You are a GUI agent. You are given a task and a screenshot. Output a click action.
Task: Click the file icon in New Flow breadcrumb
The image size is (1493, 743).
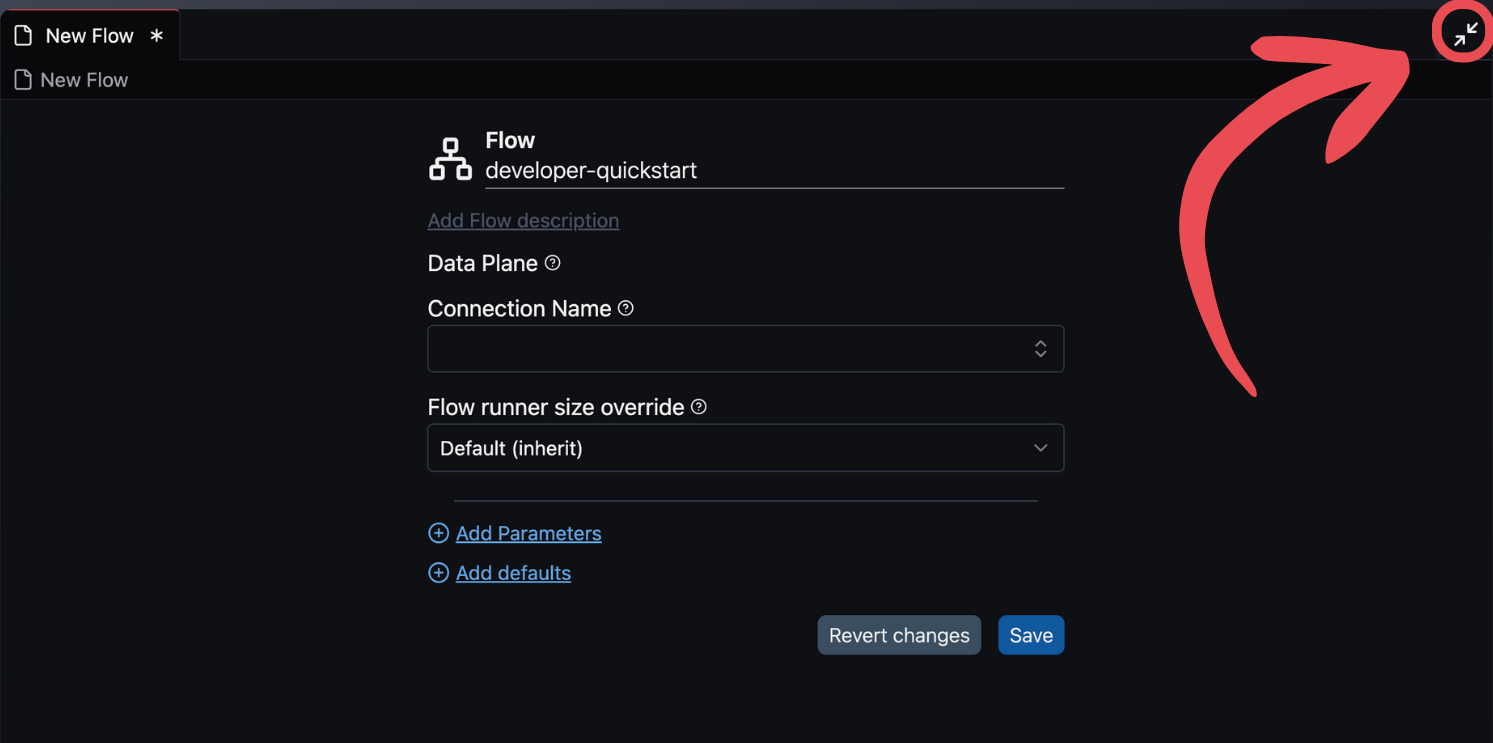pos(23,80)
